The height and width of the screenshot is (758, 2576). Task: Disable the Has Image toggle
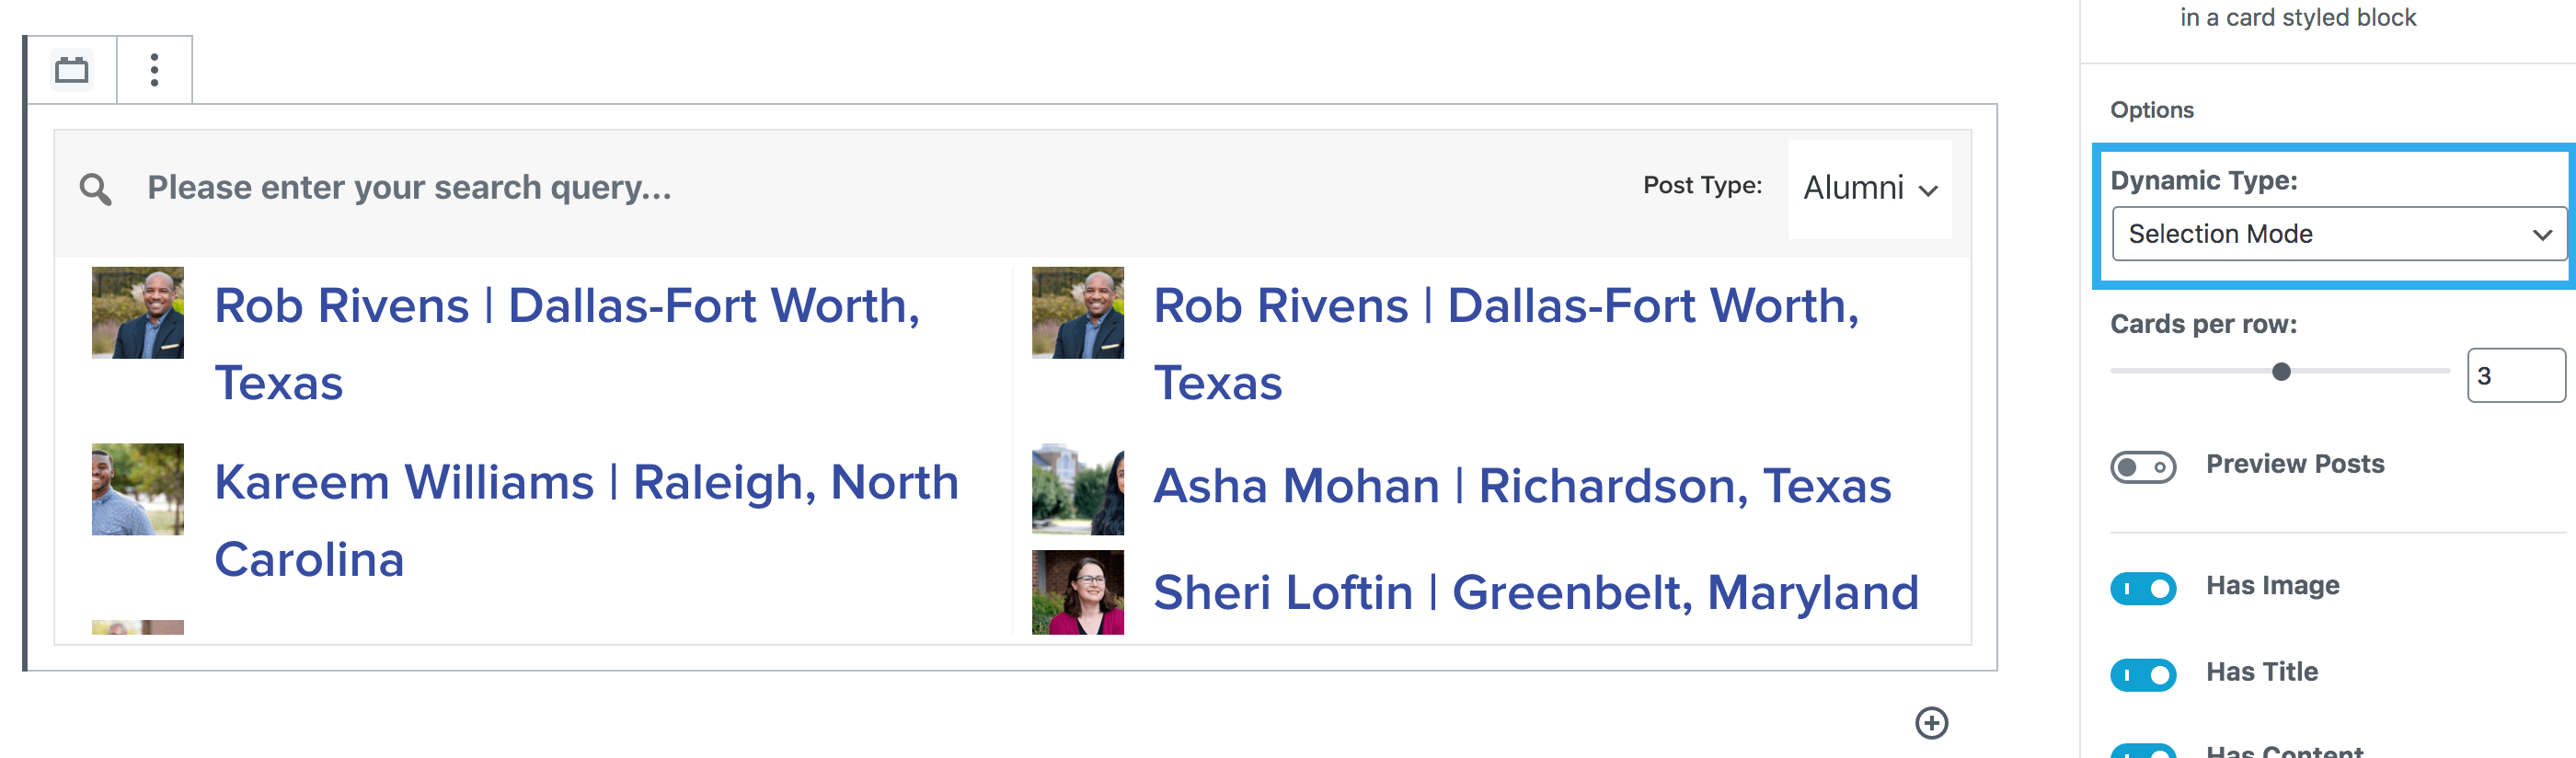pyautogui.click(x=2142, y=588)
